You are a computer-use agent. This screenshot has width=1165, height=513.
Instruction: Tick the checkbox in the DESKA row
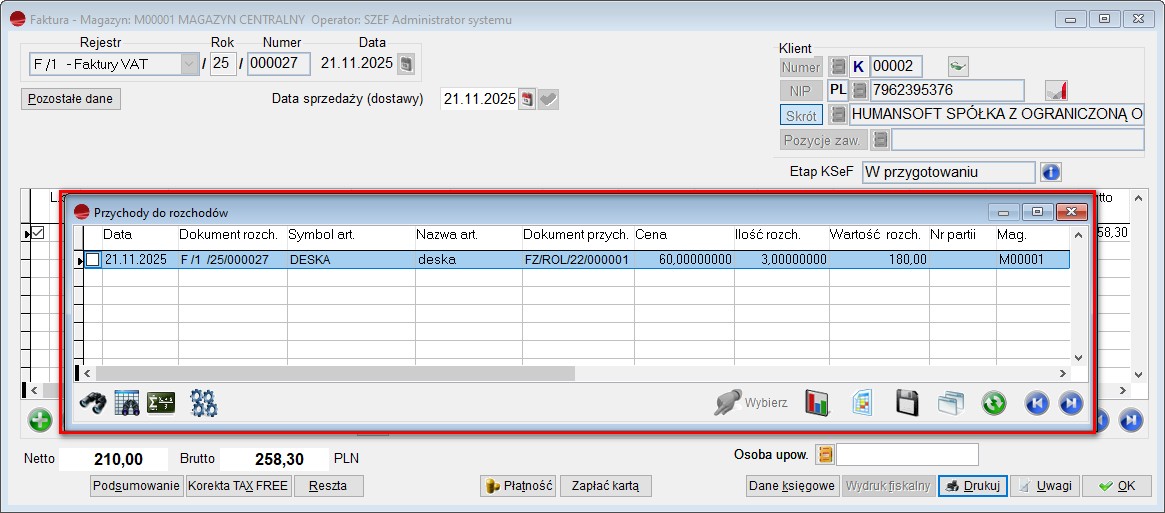tap(92, 259)
